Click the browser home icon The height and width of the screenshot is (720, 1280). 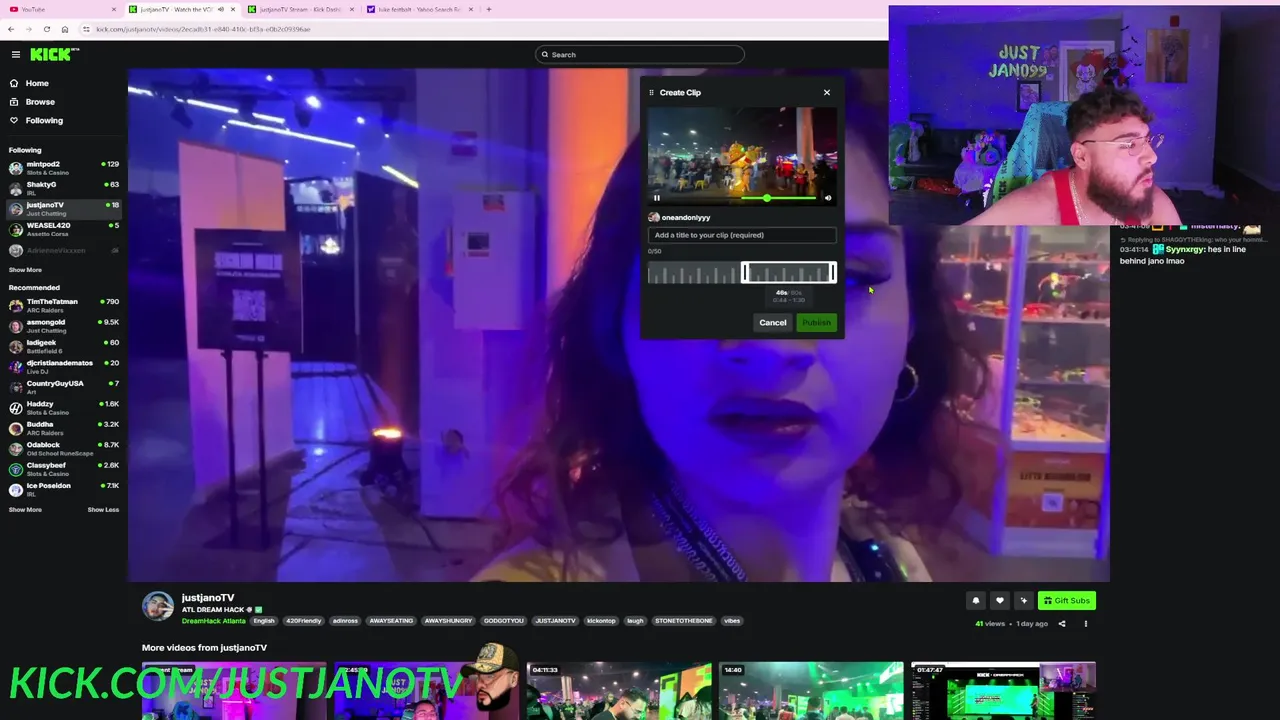point(65,29)
